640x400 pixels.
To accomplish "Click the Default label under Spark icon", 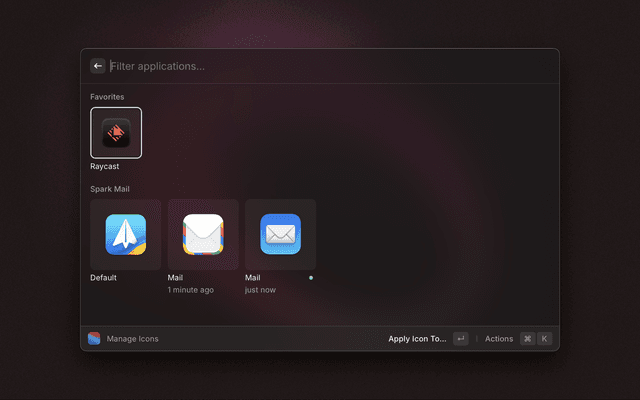I will [104, 278].
